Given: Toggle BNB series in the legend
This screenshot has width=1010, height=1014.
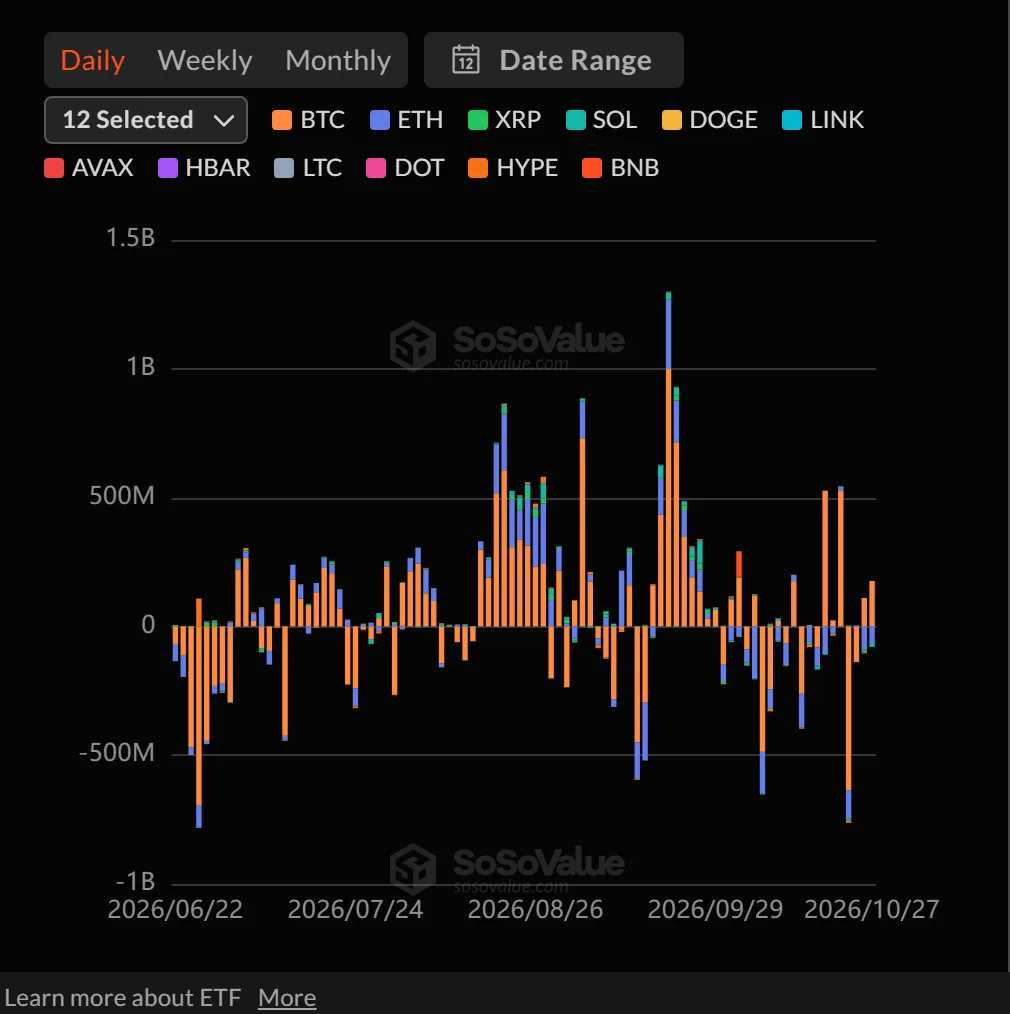Looking at the screenshot, I should [620, 167].
